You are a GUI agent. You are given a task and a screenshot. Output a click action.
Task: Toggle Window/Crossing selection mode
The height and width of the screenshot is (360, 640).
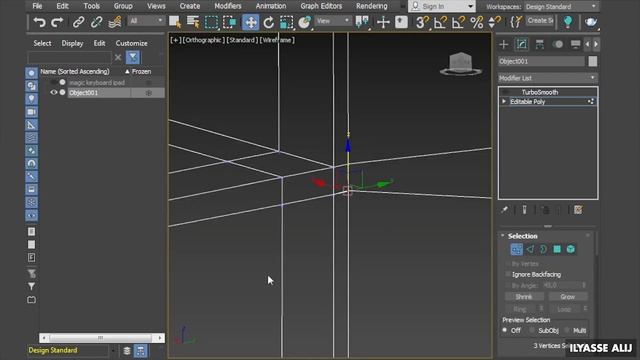tap(229, 22)
